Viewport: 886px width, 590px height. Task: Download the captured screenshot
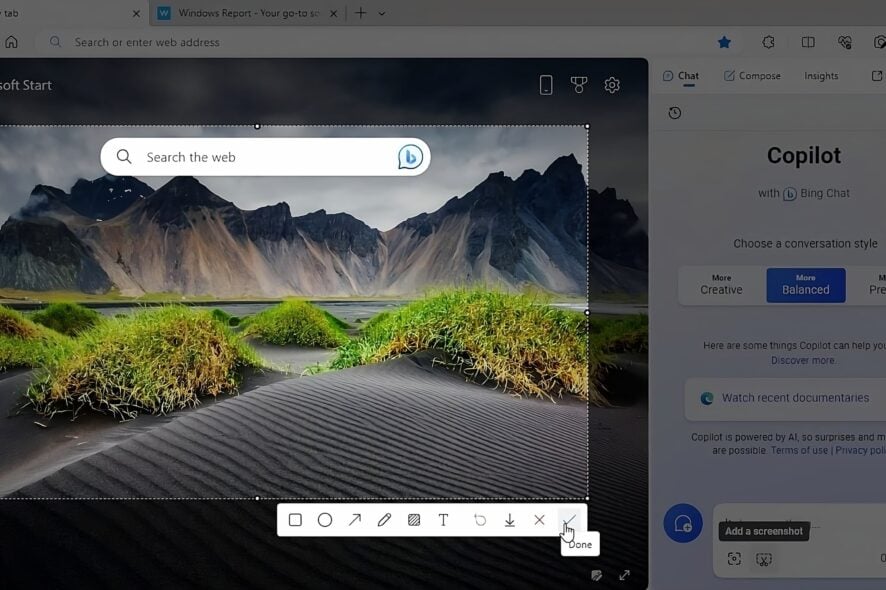510,520
